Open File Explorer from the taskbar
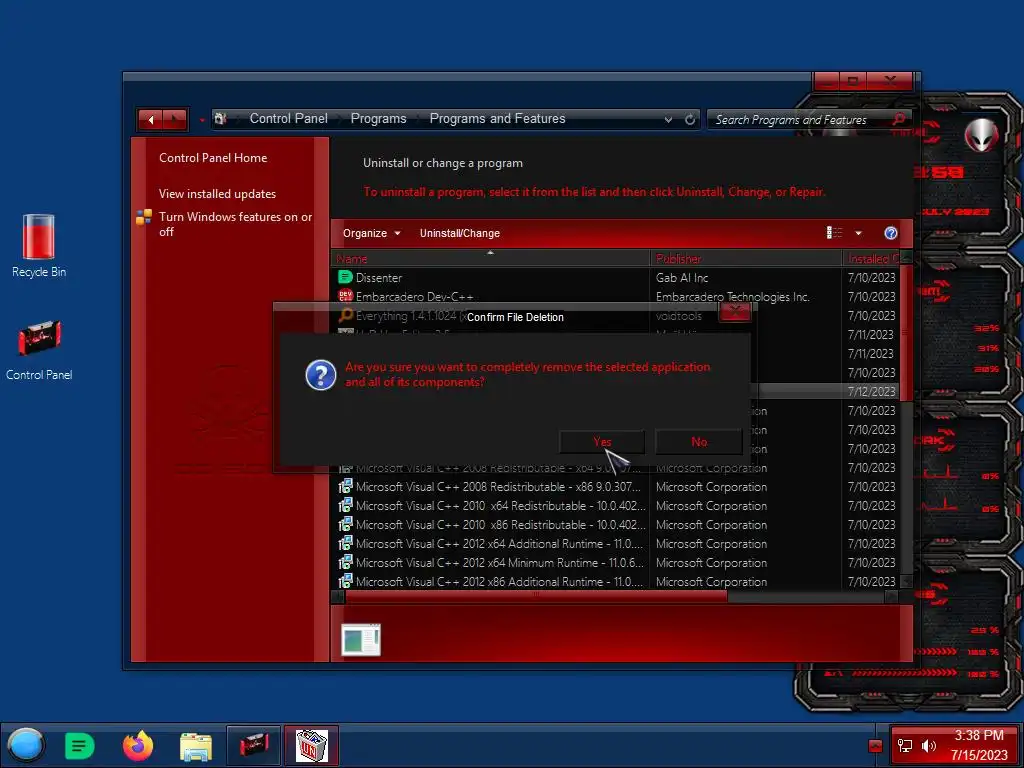The height and width of the screenshot is (768, 1024). point(195,746)
